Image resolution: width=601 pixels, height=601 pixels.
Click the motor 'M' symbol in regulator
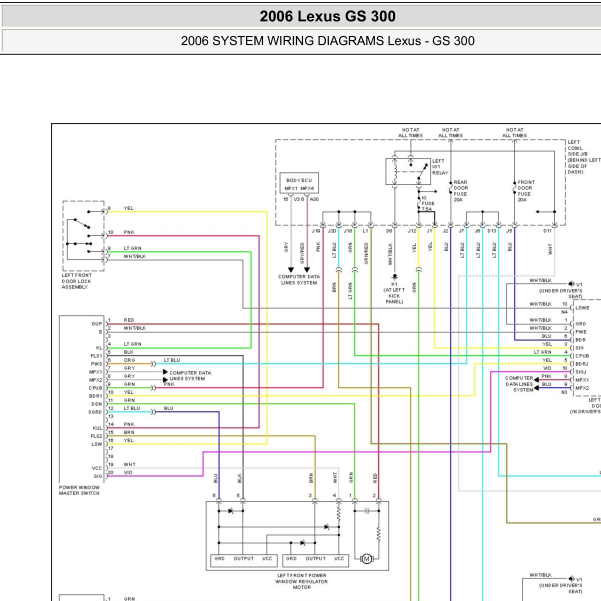pos(366,559)
